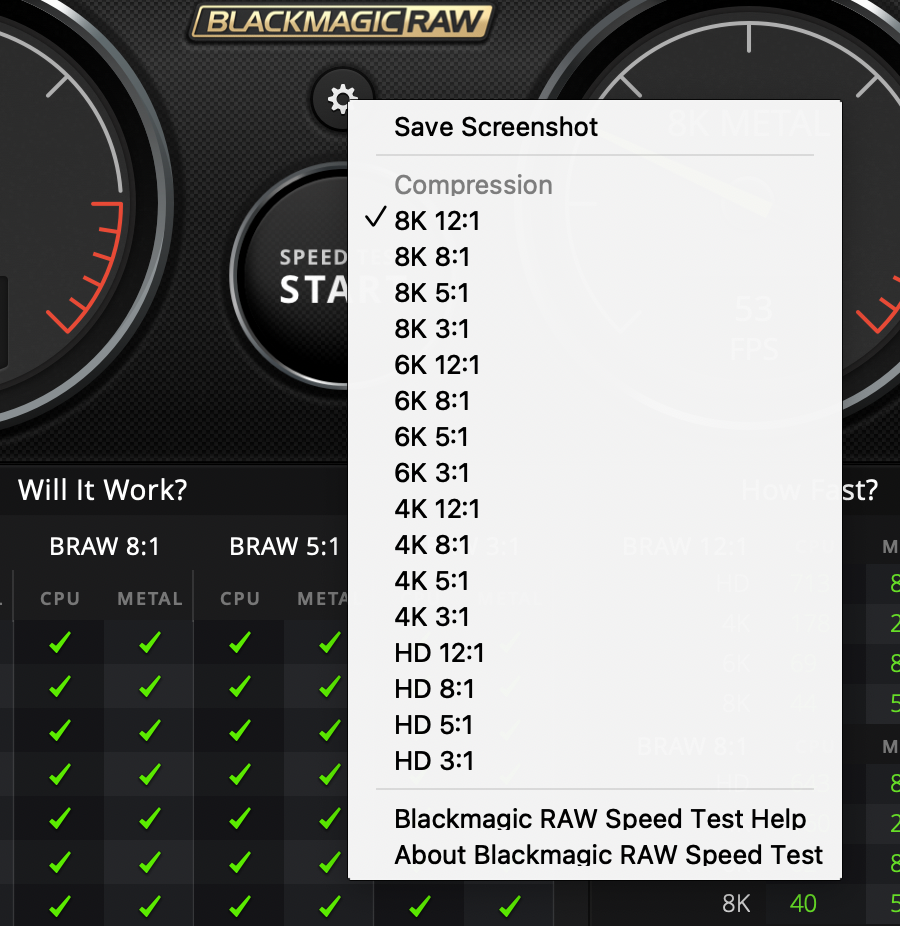The height and width of the screenshot is (926, 900).
Task: Open Blackmagic RAW Speed Test Help
Action: (595, 819)
